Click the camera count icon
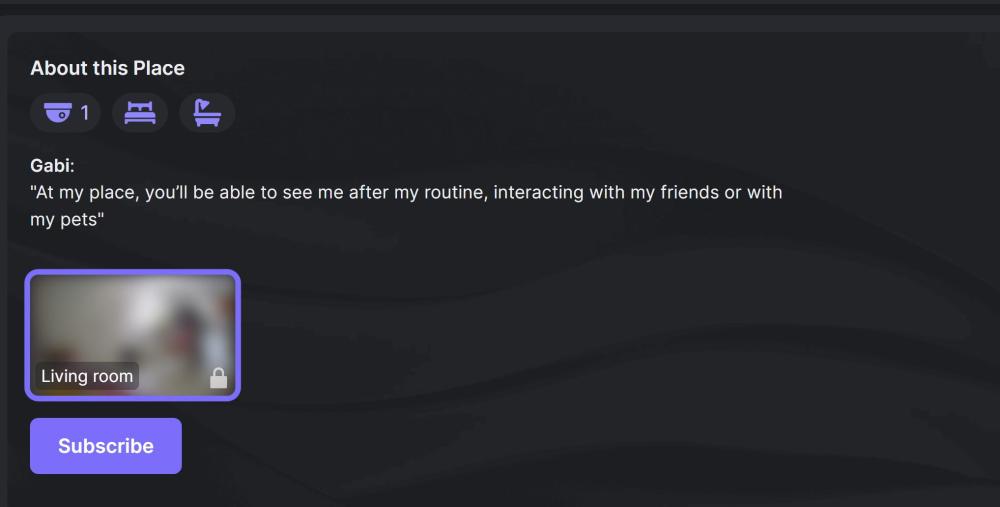1000x507 pixels. tap(58, 113)
